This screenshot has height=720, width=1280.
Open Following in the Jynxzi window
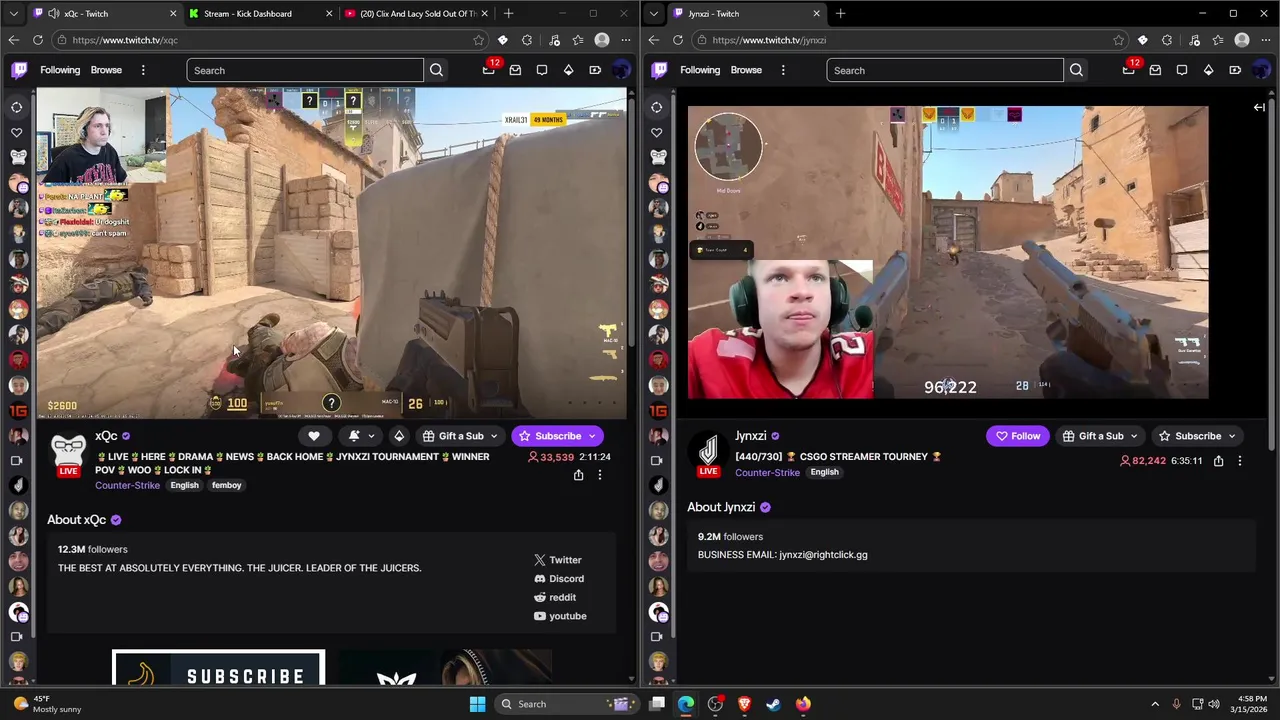pos(700,70)
